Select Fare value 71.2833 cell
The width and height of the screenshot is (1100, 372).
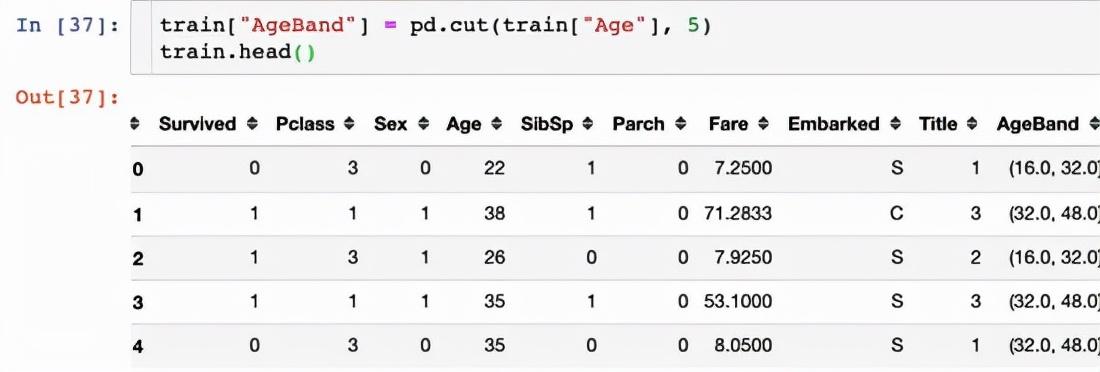coord(737,213)
